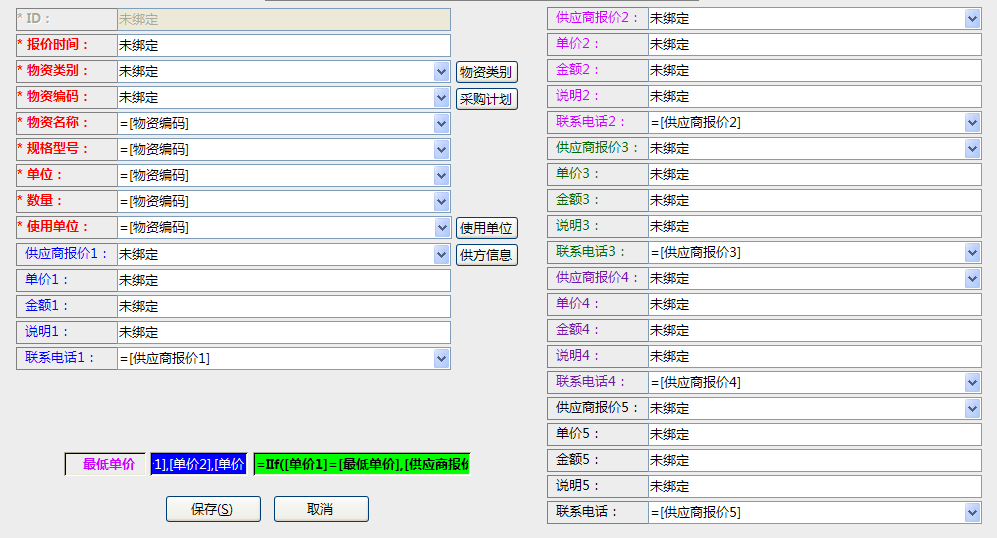Open the 供应商报价2 dropdown arrow
The width and height of the screenshot is (997, 538).
tap(972, 19)
